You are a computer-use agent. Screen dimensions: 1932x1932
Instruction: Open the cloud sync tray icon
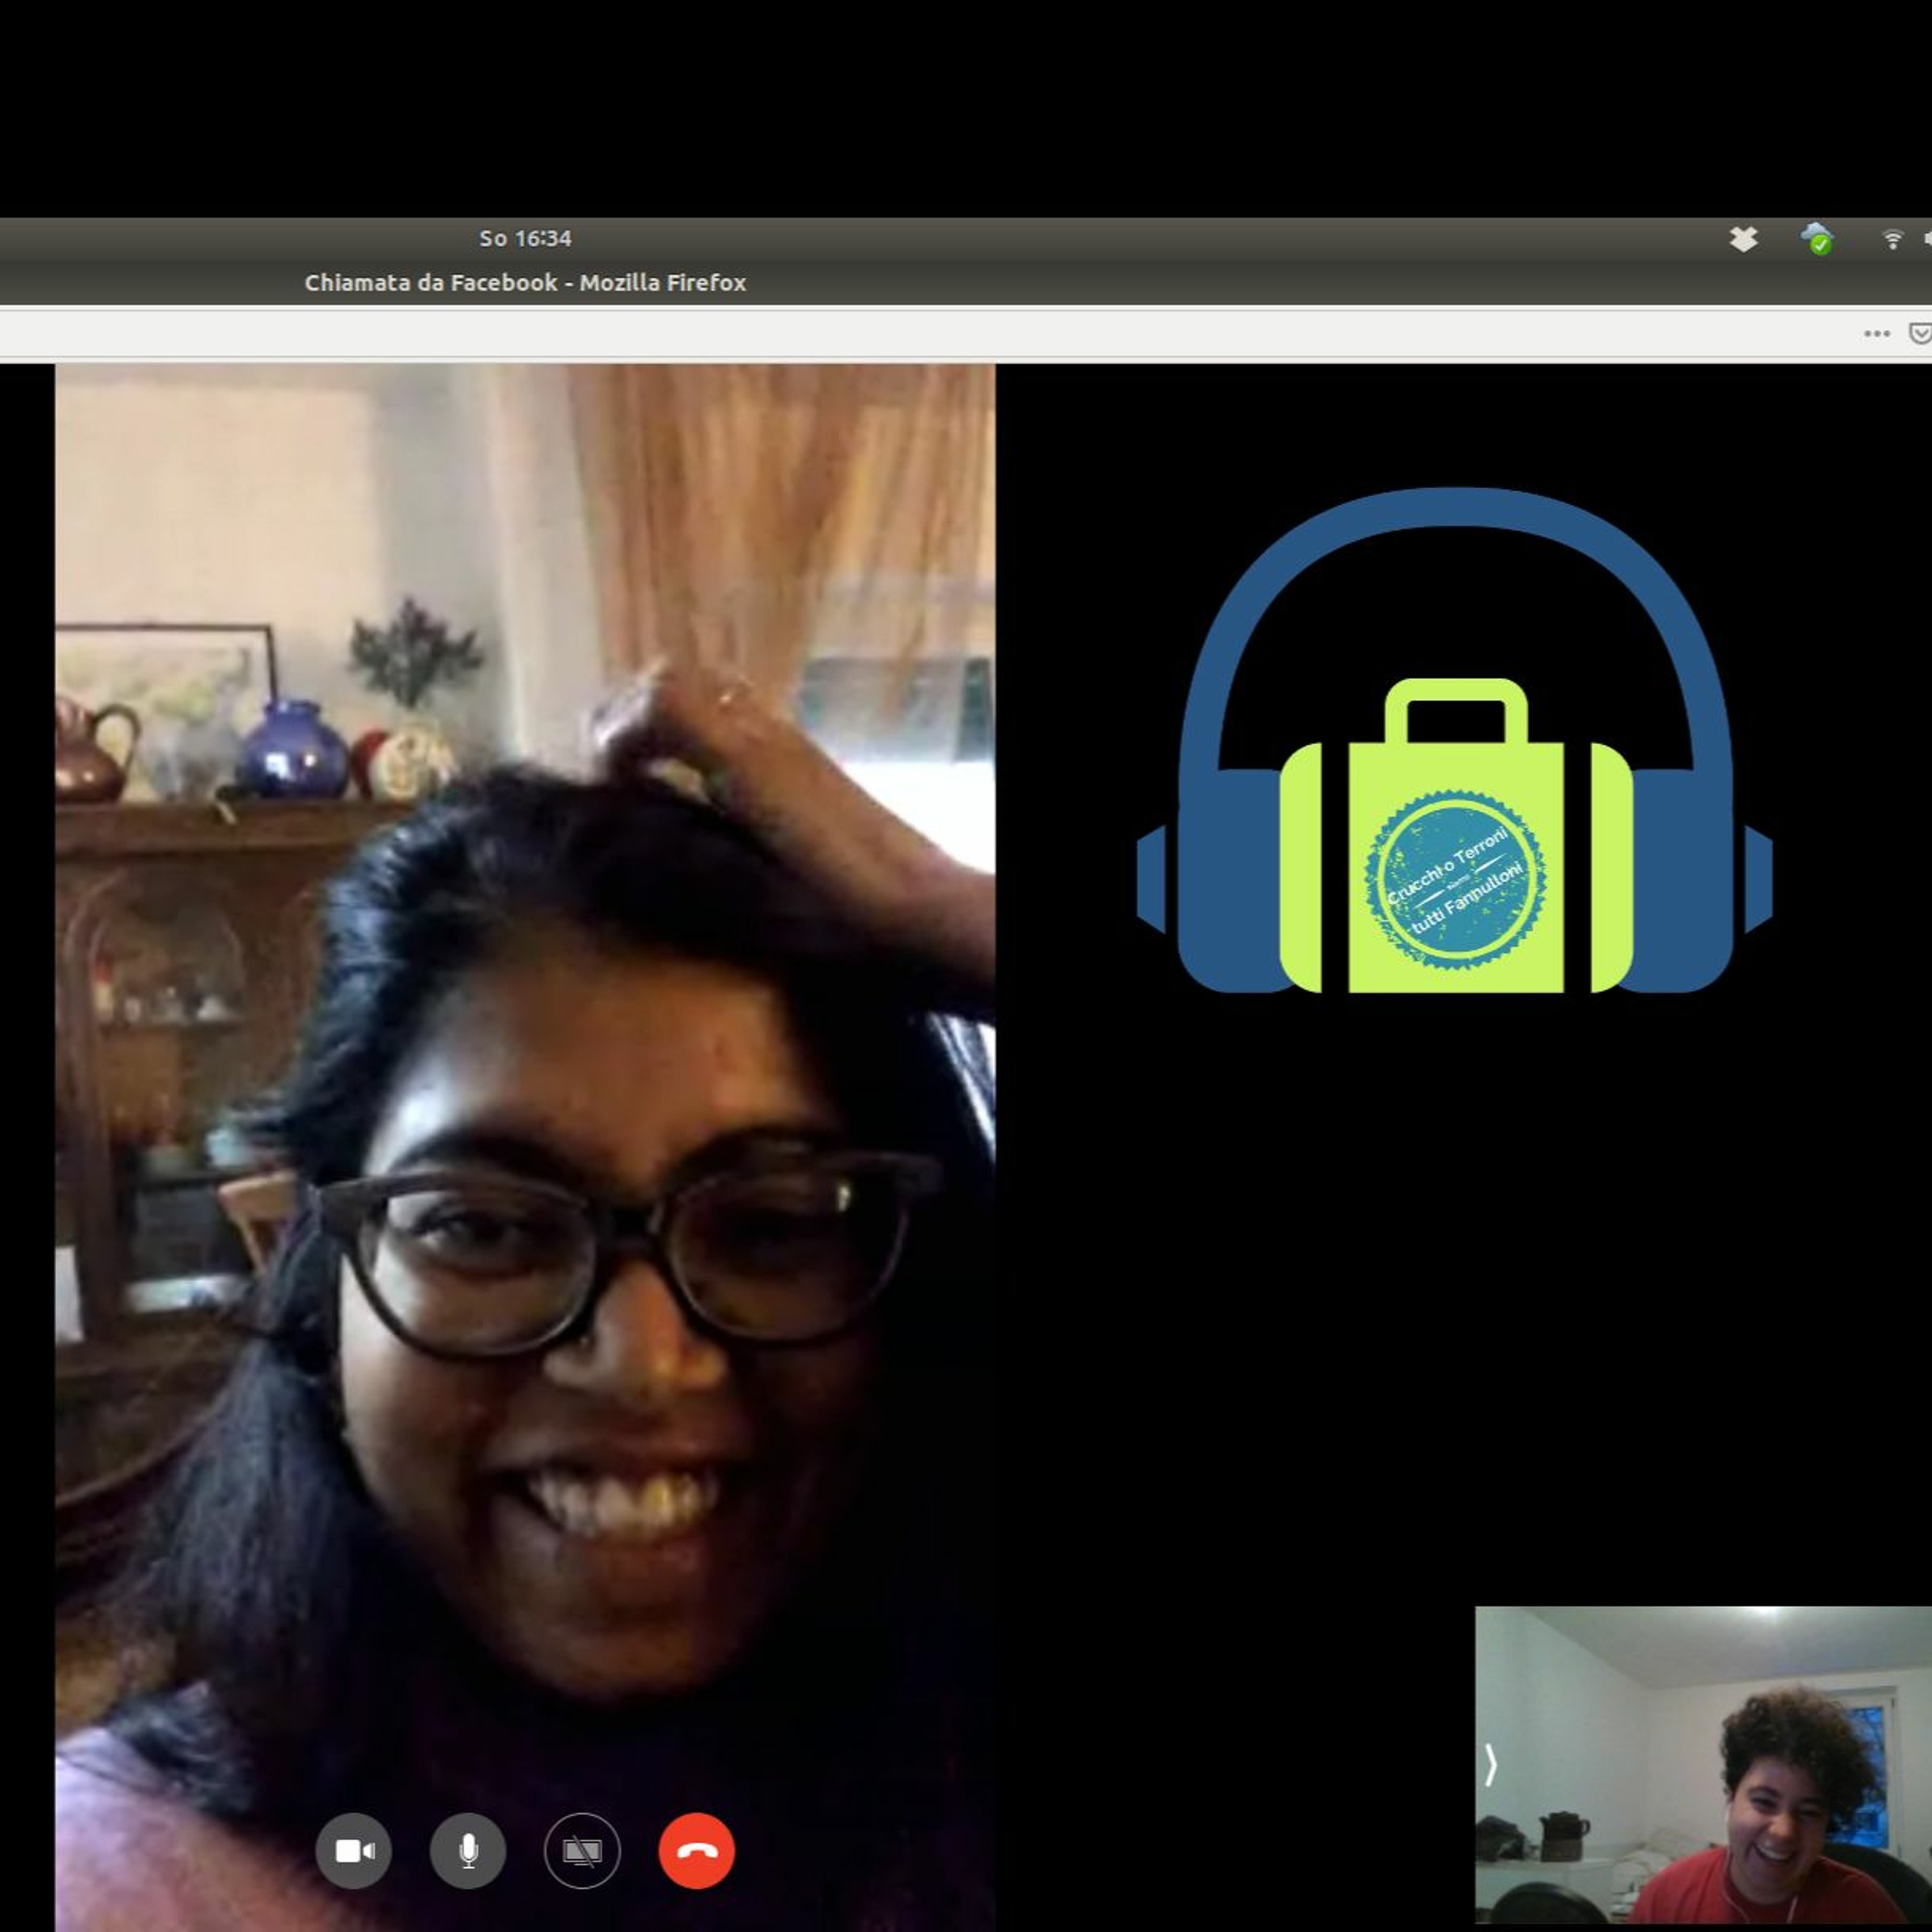pos(1817,239)
